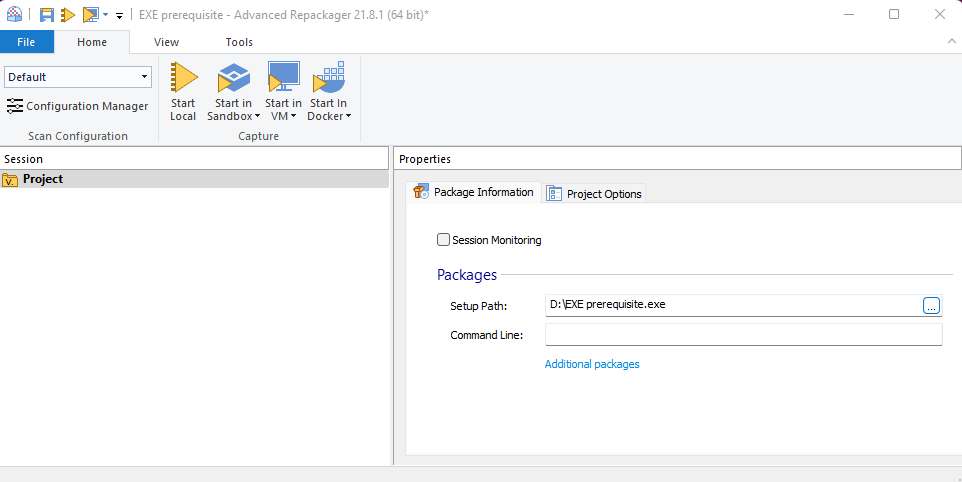
Task: Collapse the ribbon with the chevron
Action: [x=952, y=41]
